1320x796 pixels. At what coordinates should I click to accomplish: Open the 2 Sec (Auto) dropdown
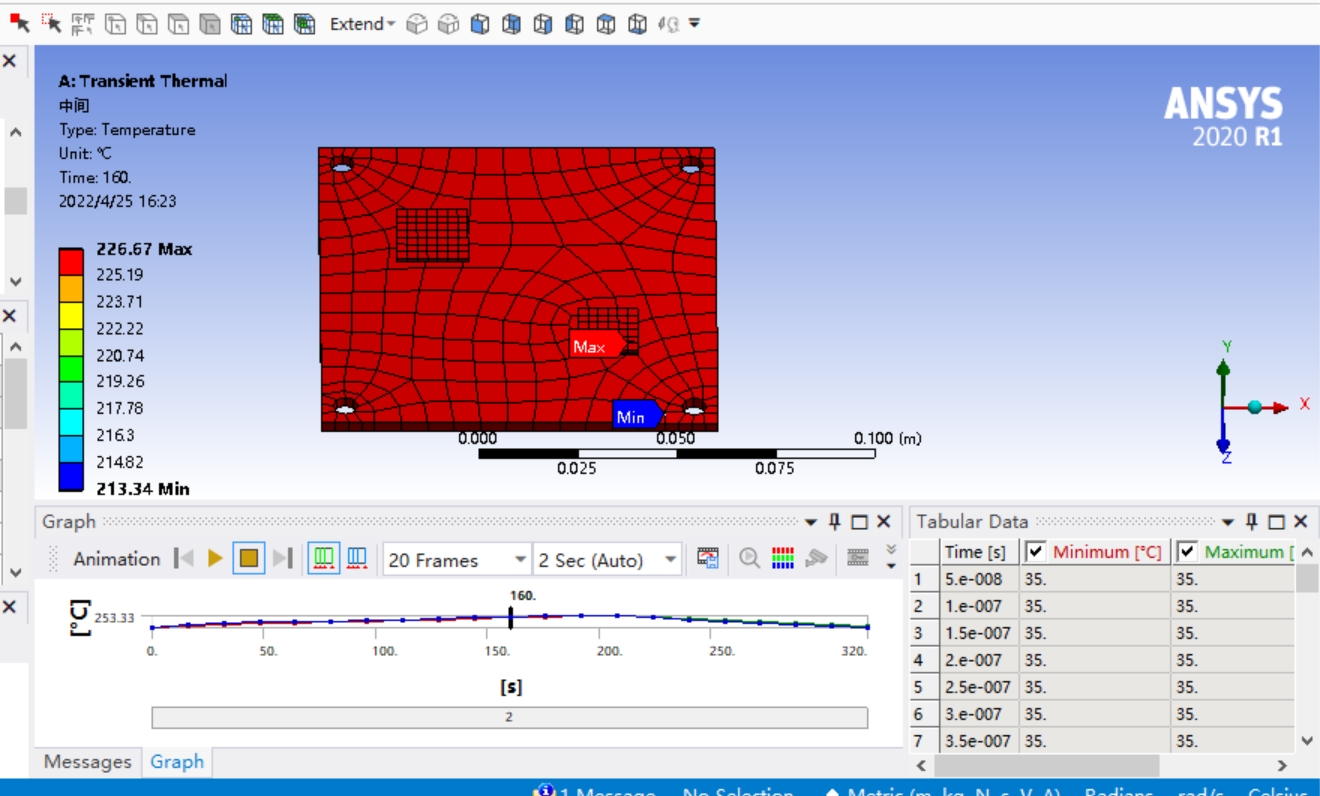[671, 560]
